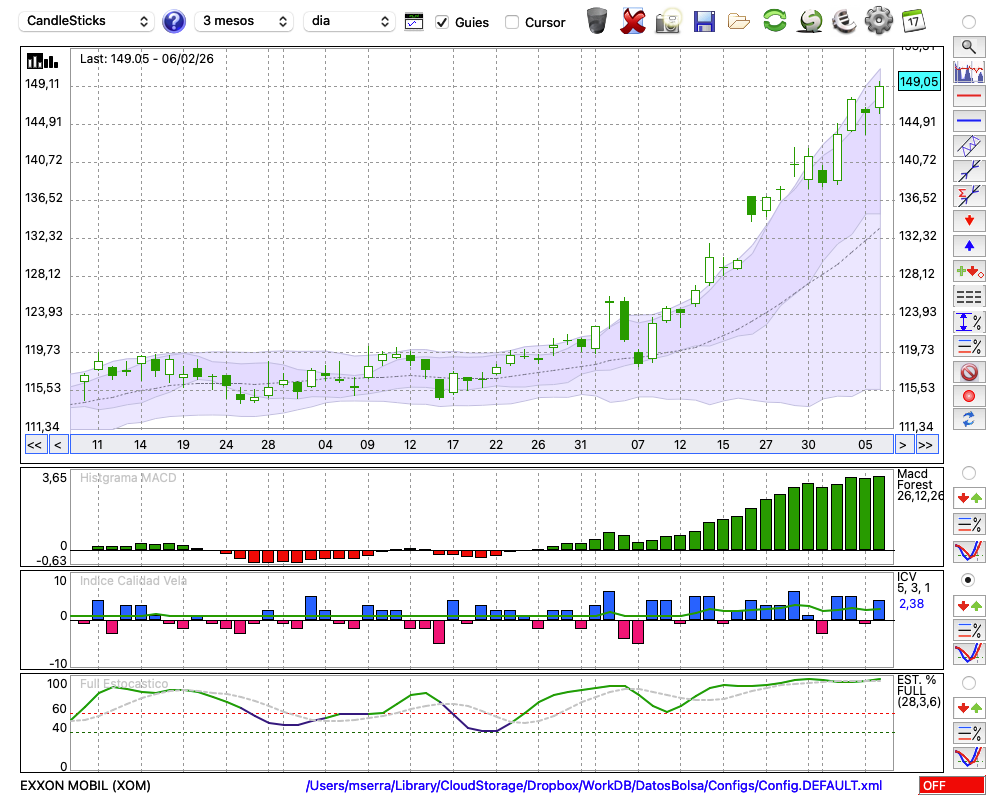Click the blue question mark help icon
This screenshot has width=1000, height=800.
click(x=174, y=21)
